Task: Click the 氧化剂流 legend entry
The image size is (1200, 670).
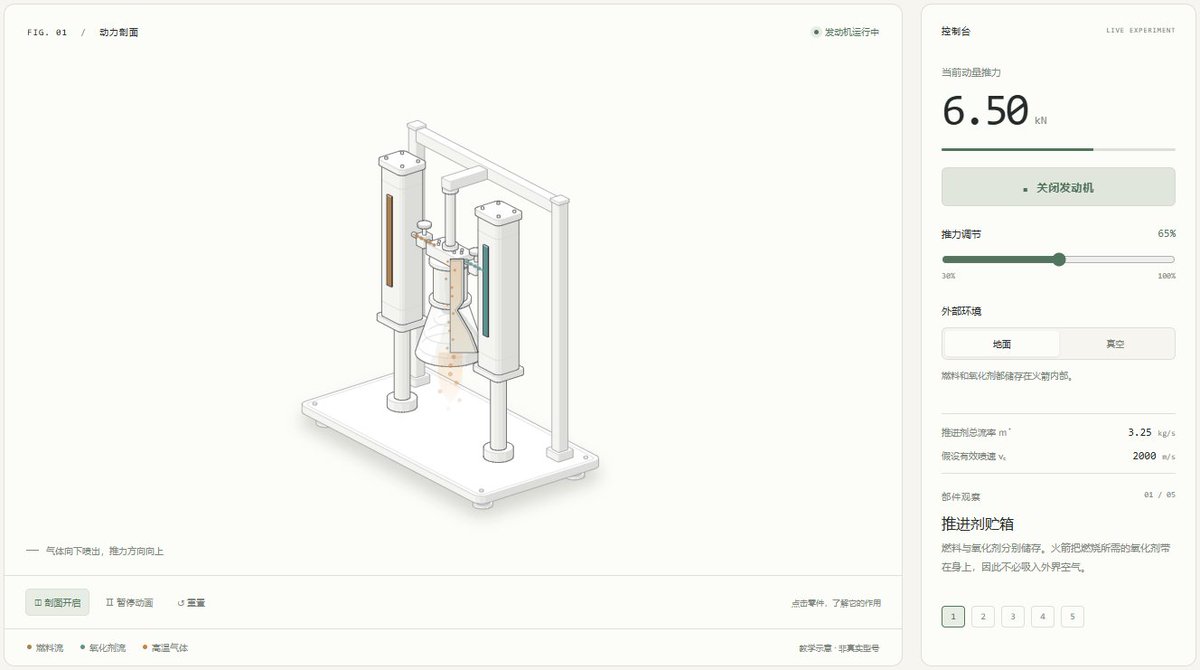Action: 103,648
